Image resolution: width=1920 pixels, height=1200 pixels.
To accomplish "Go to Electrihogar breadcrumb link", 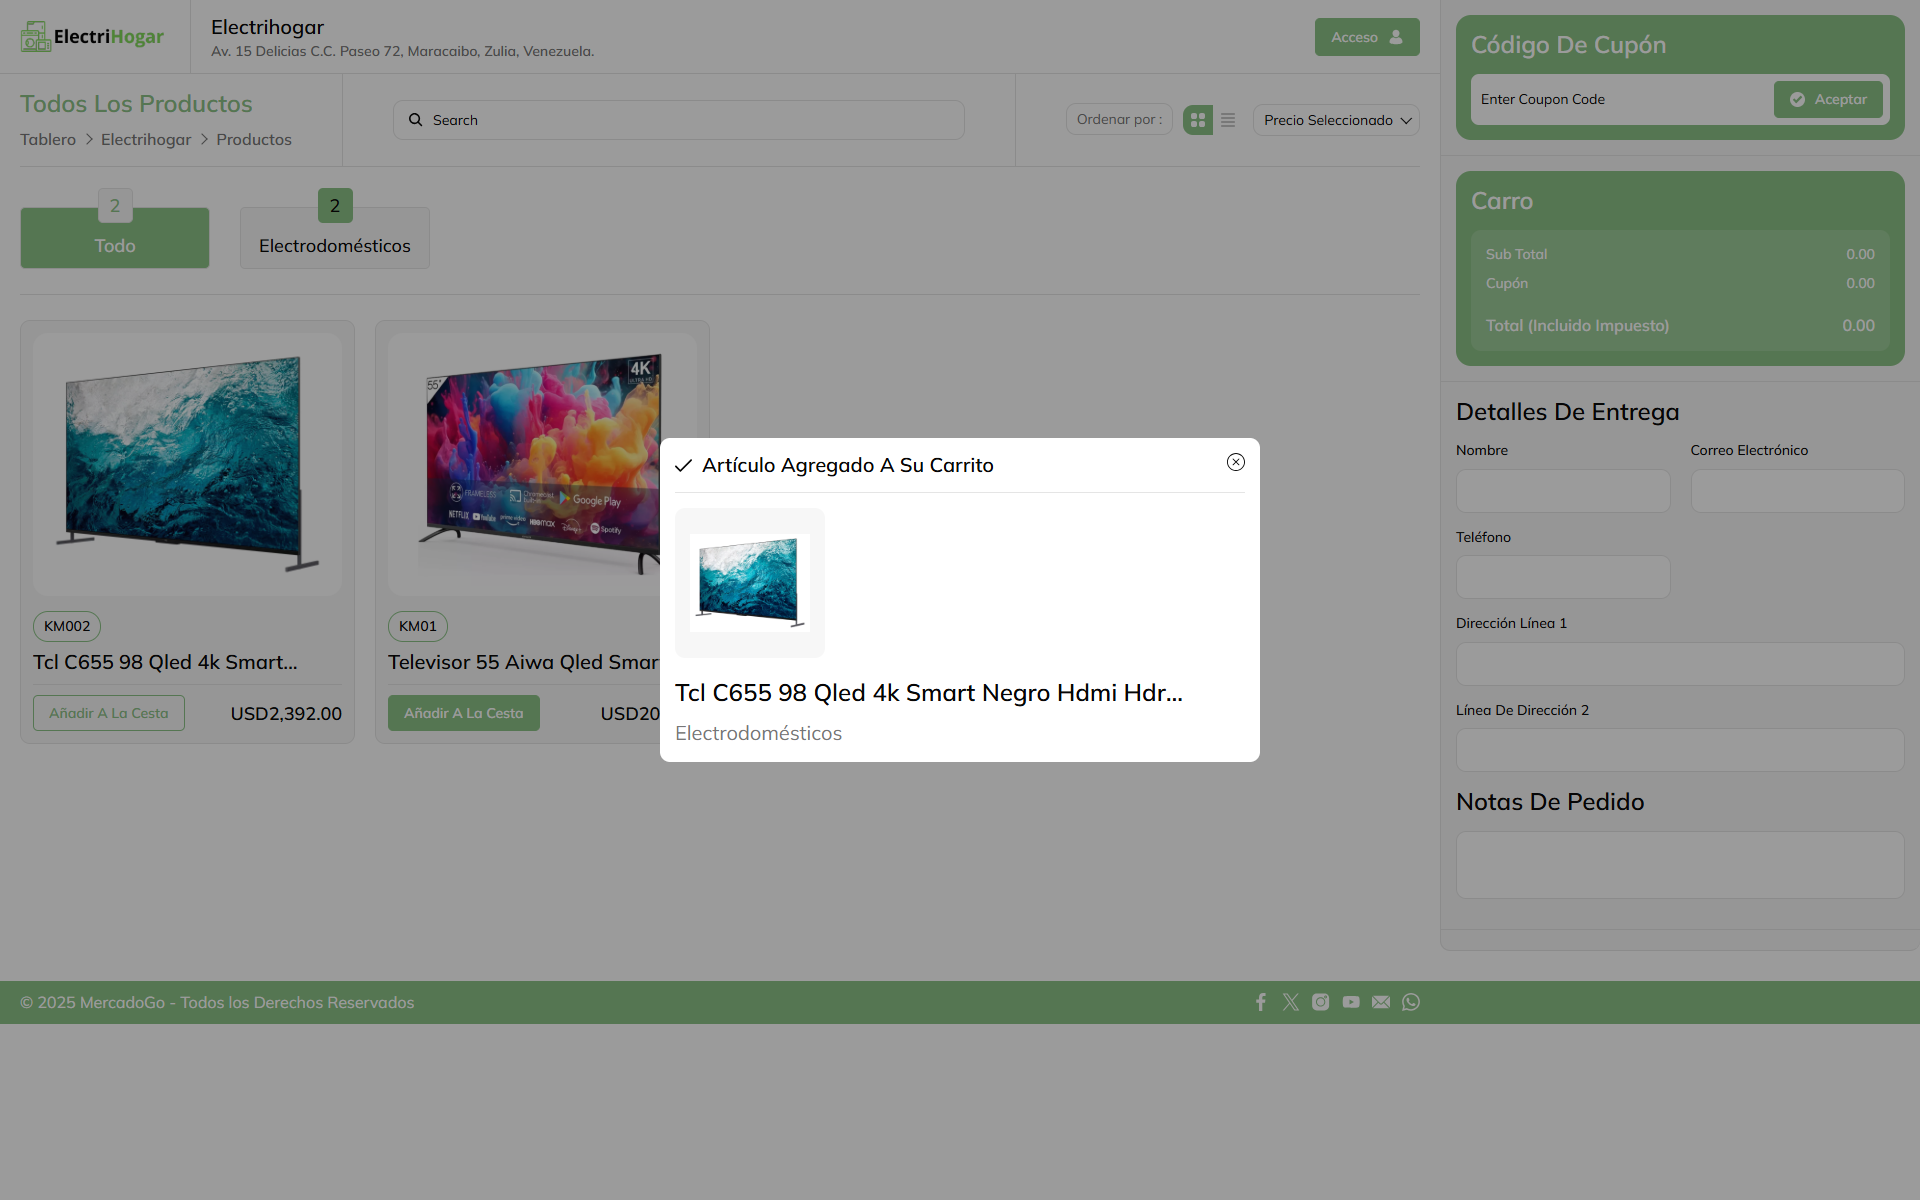I will 146,140.
